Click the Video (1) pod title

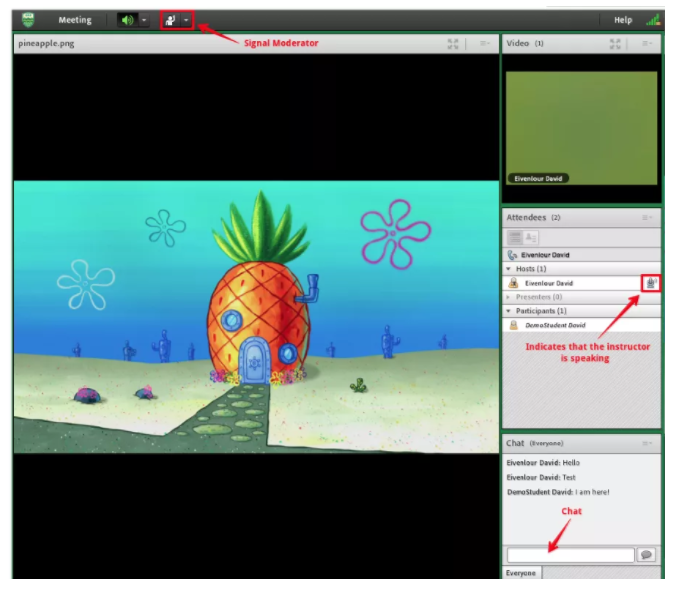[x=525, y=43]
